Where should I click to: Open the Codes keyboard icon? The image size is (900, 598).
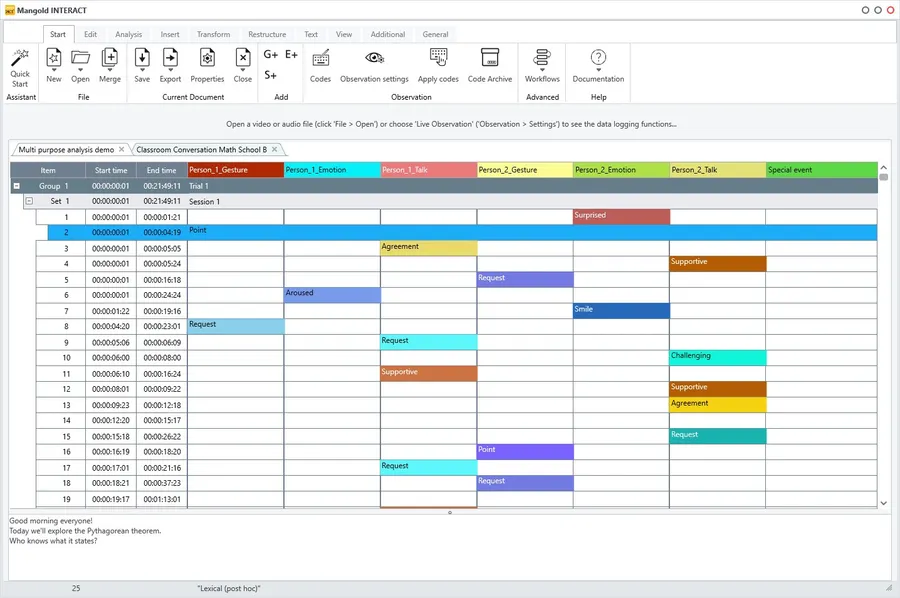tap(320, 59)
